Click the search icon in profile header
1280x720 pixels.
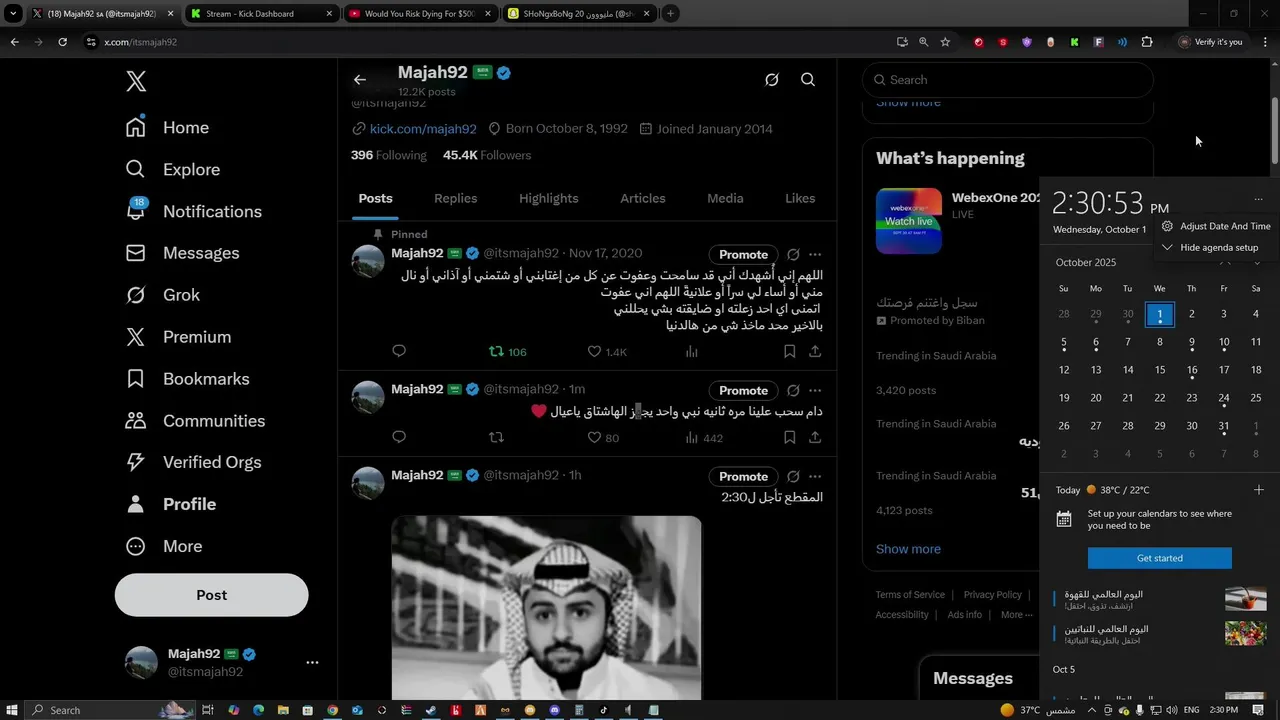[x=808, y=80]
